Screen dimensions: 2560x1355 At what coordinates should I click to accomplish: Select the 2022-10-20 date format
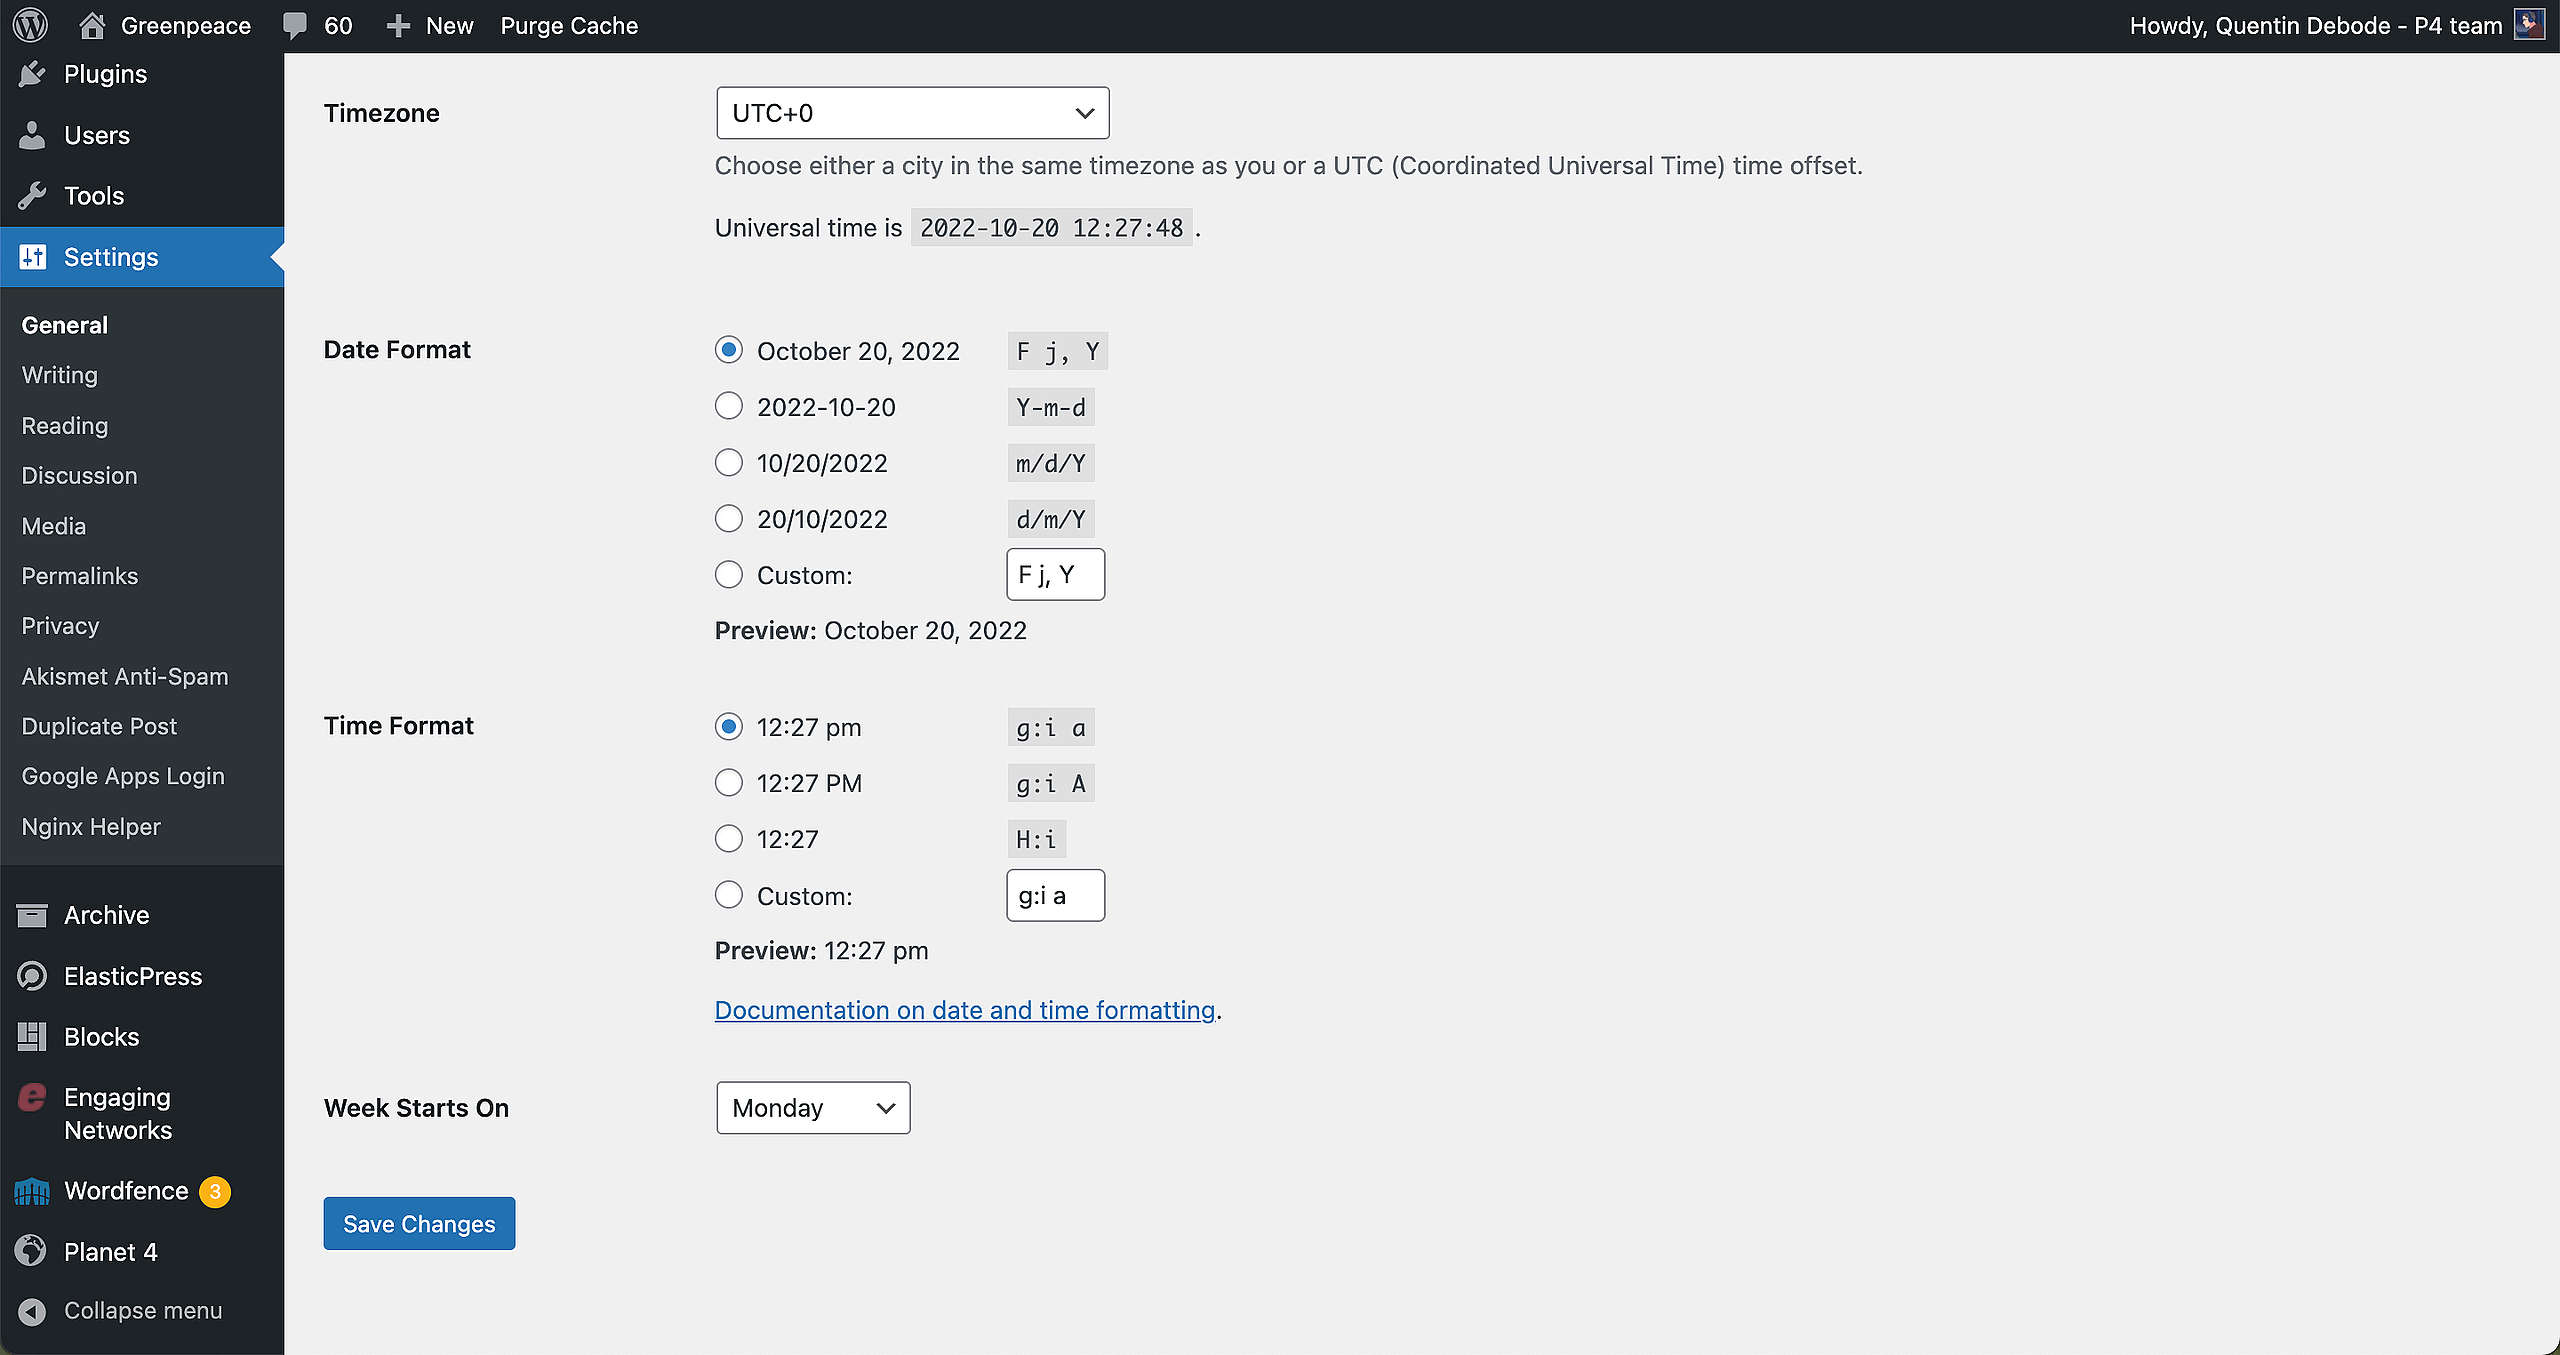coord(729,406)
